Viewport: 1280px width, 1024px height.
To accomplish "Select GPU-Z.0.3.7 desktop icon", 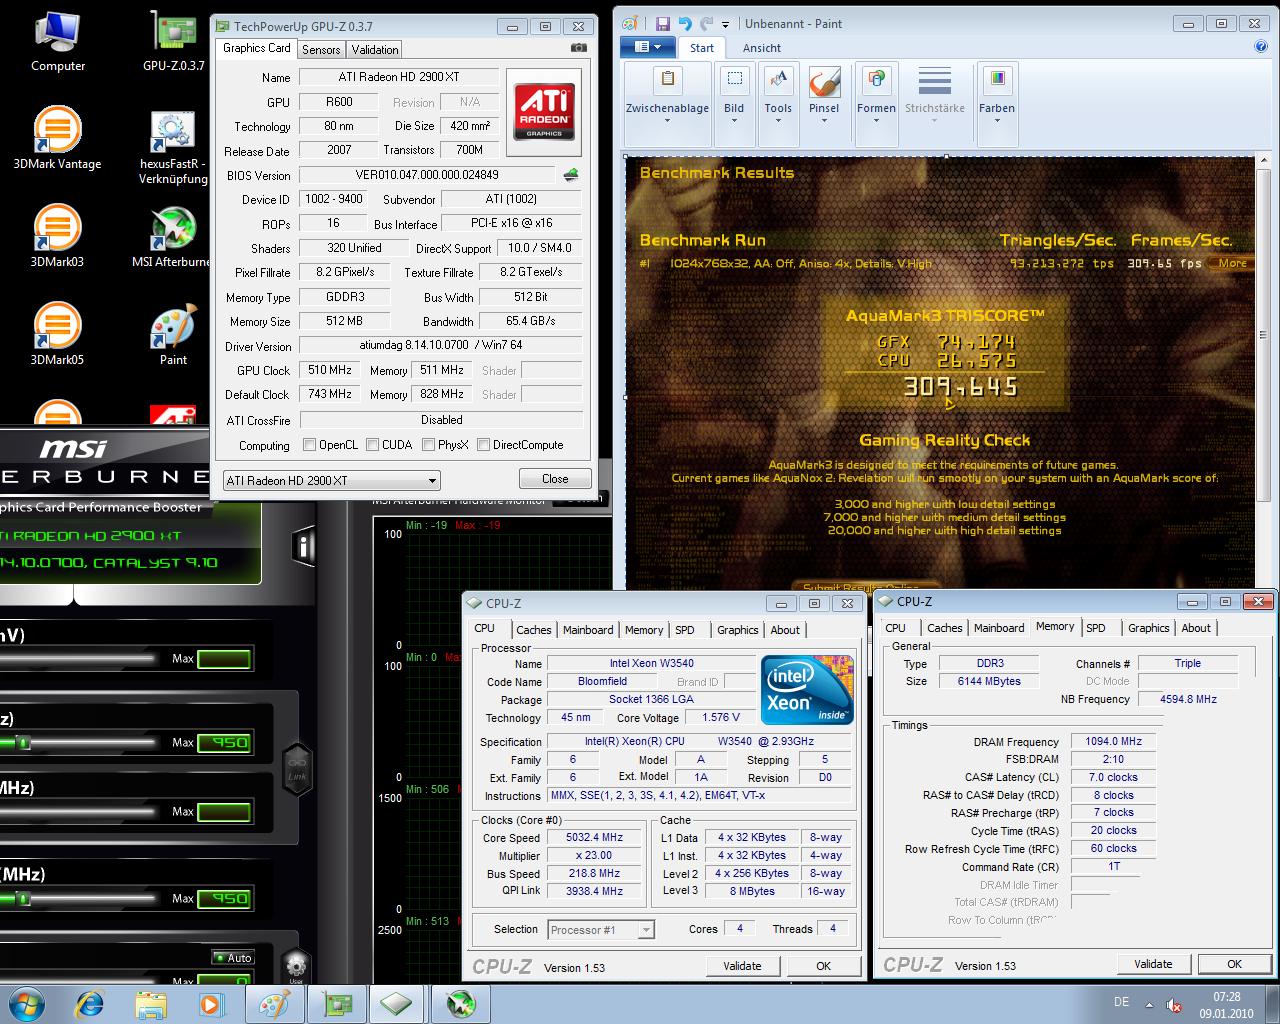I will click(x=173, y=42).
